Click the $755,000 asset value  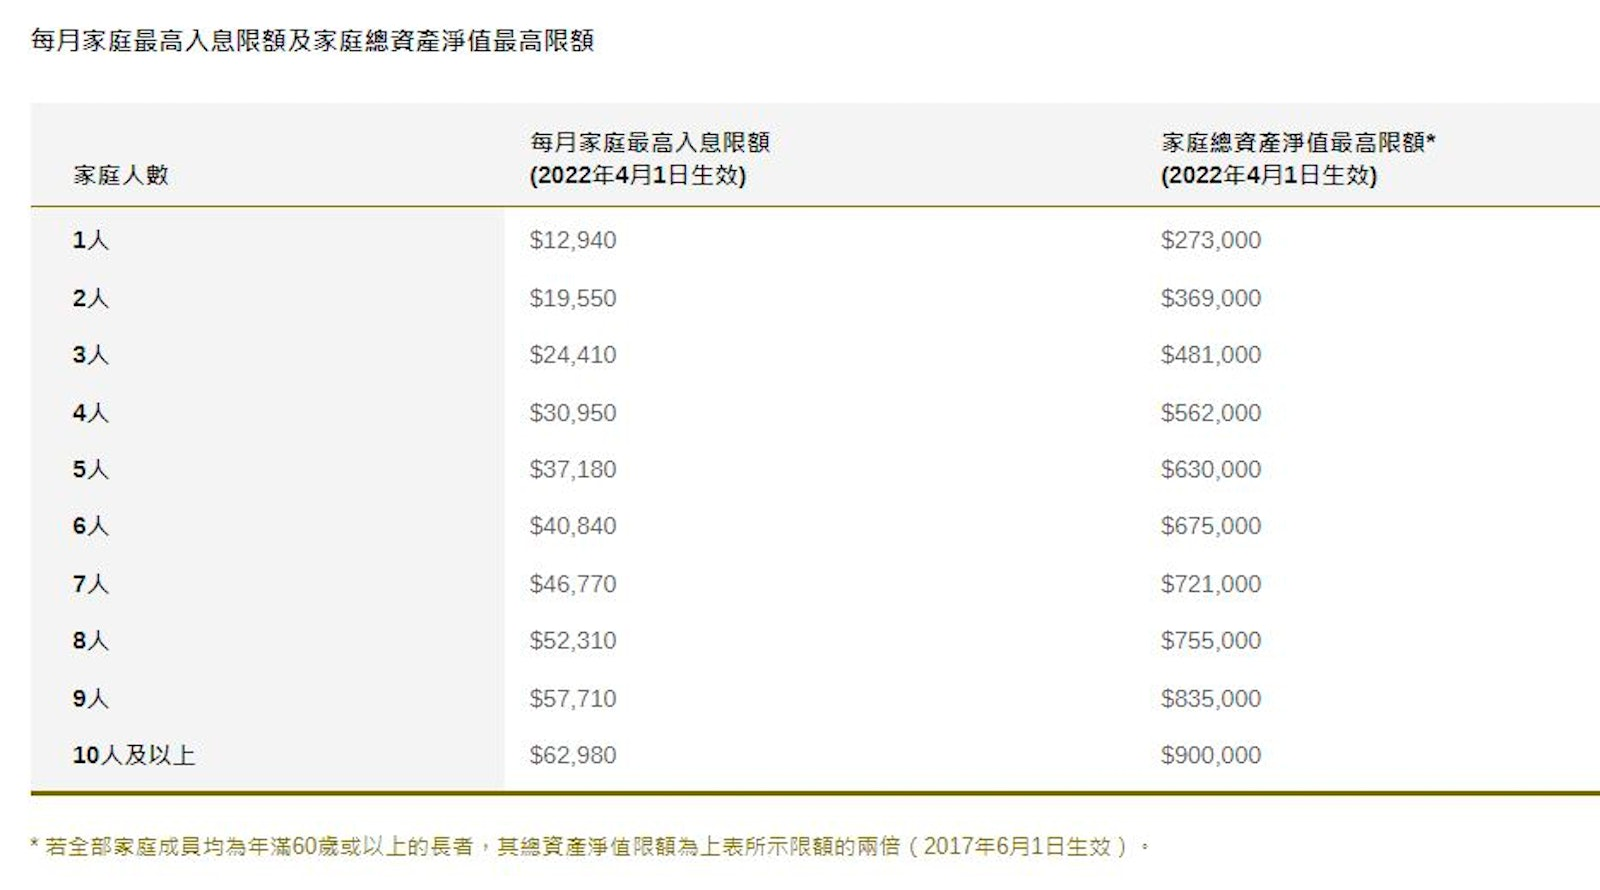(x=1210, y=640)
